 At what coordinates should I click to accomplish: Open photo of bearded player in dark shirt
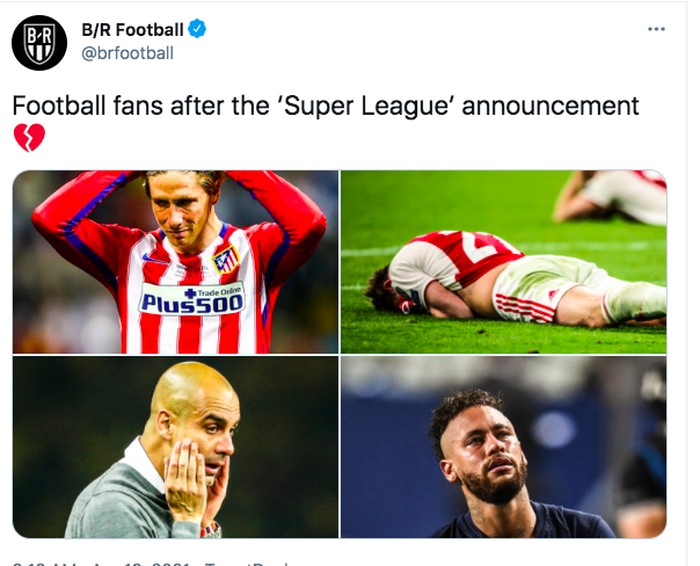pyautogui.click(x=503, y=448)
